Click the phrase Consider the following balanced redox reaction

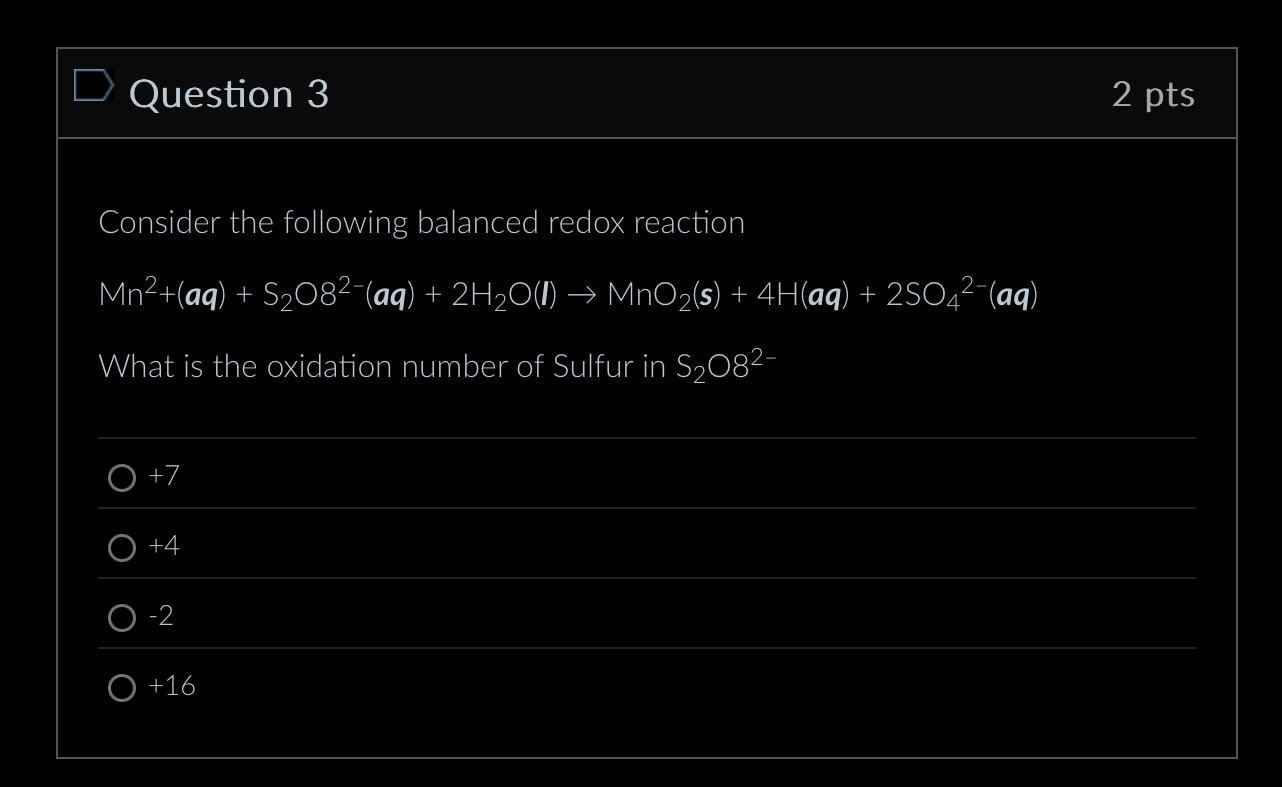(421, 222)
